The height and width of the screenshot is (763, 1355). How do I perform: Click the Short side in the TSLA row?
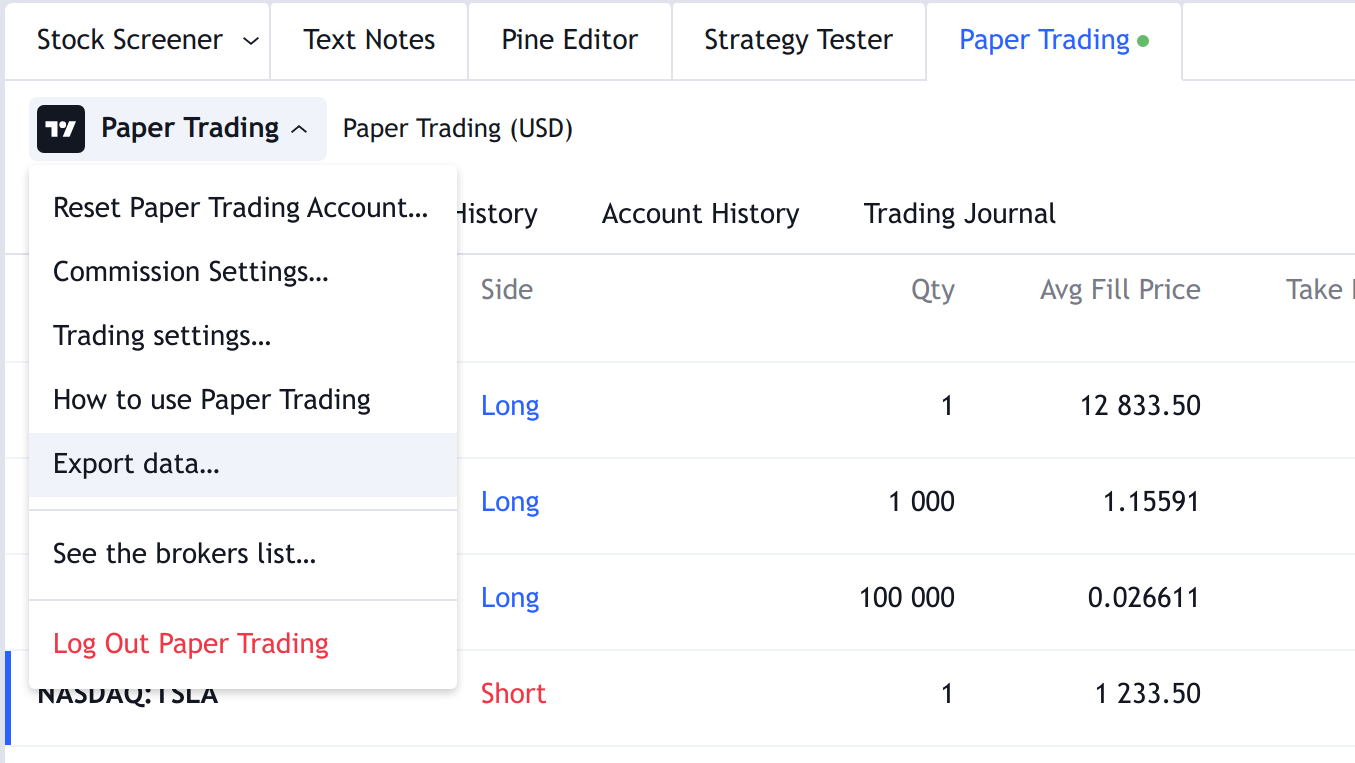(x=513, y=694)
